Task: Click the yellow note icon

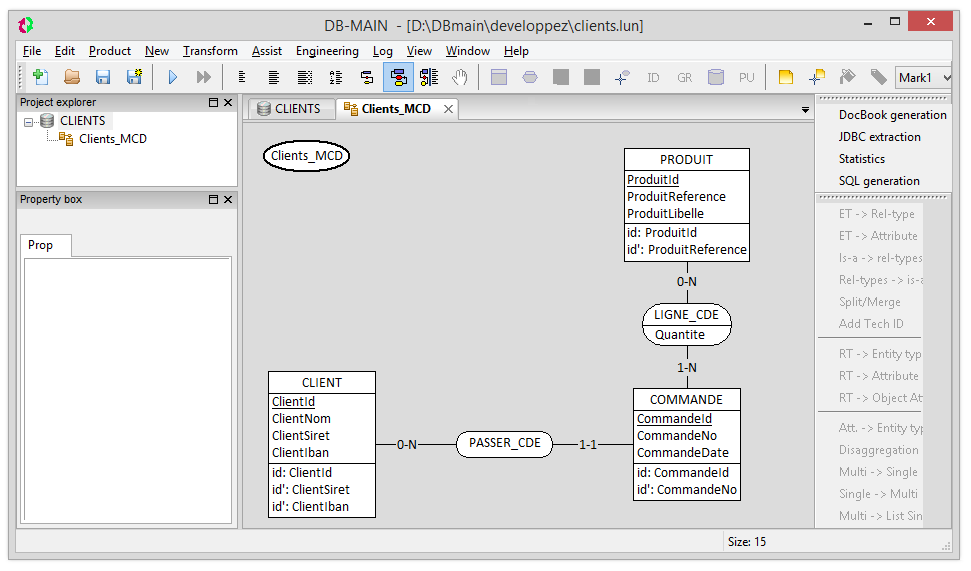Action: tap(786, 77)
